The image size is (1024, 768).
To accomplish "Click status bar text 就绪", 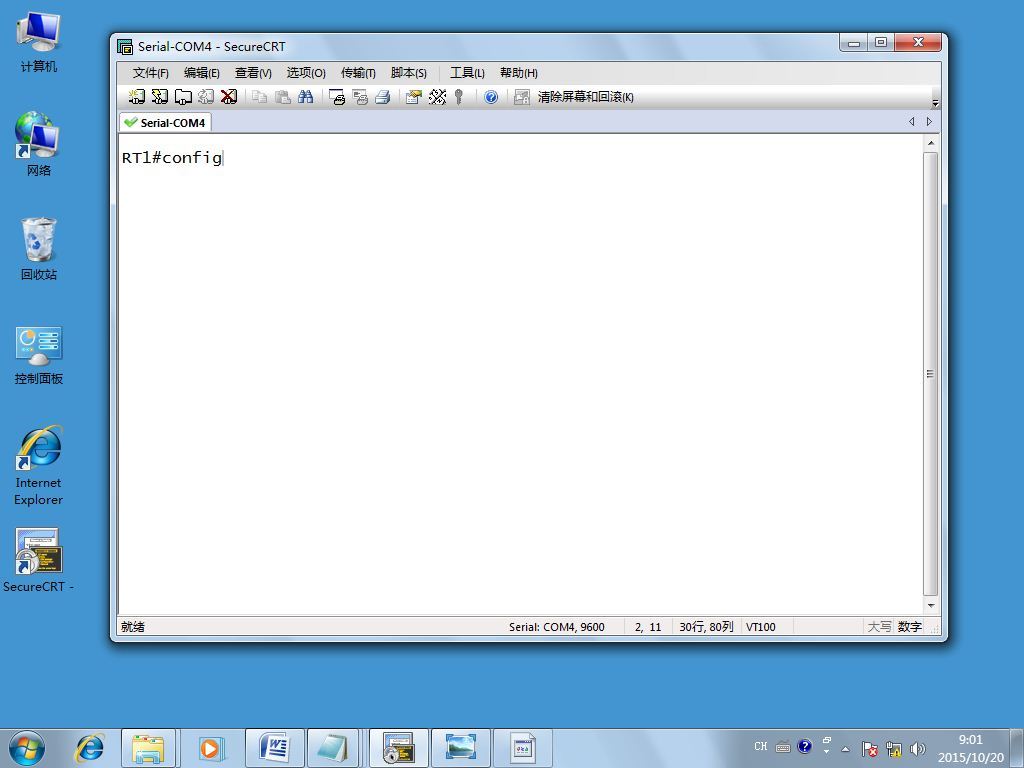I will [133, 627].
